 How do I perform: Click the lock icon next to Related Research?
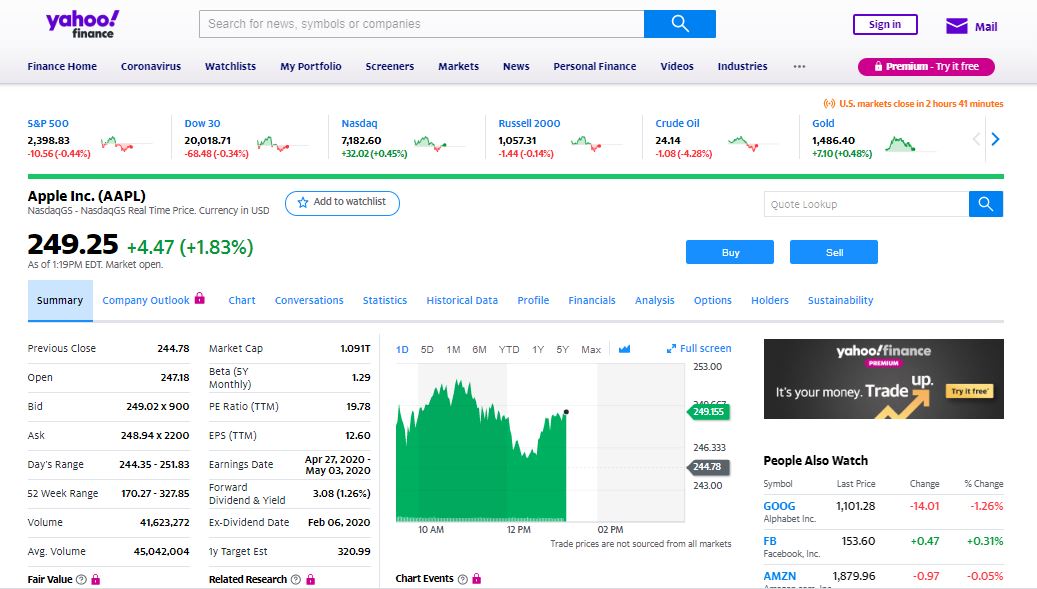[311, 579]
